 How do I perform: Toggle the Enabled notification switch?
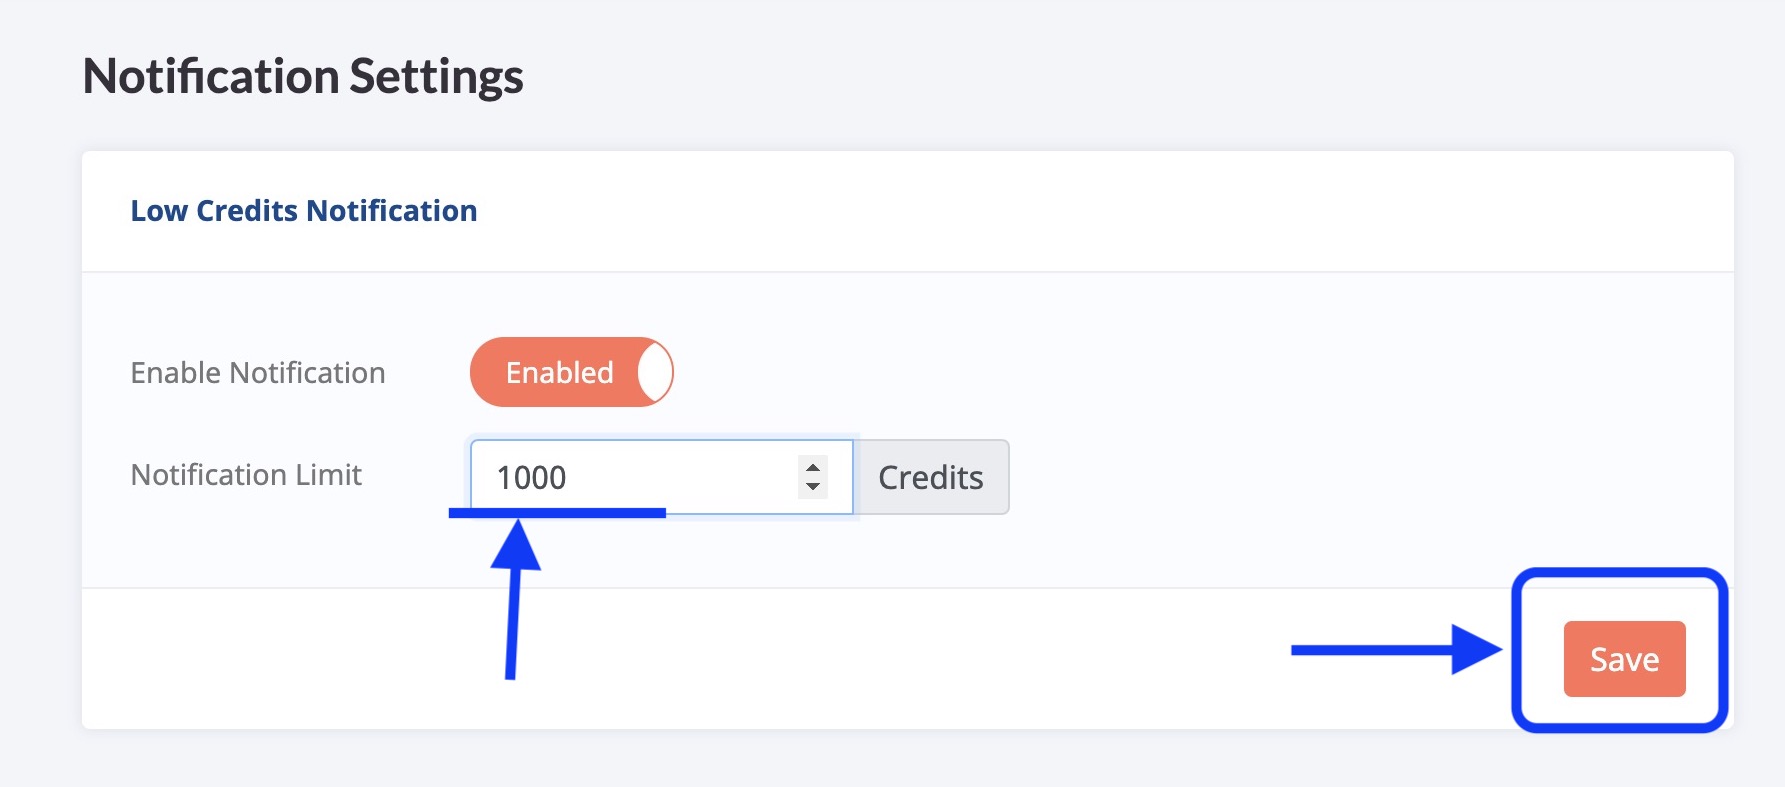(x=571, y=372)
